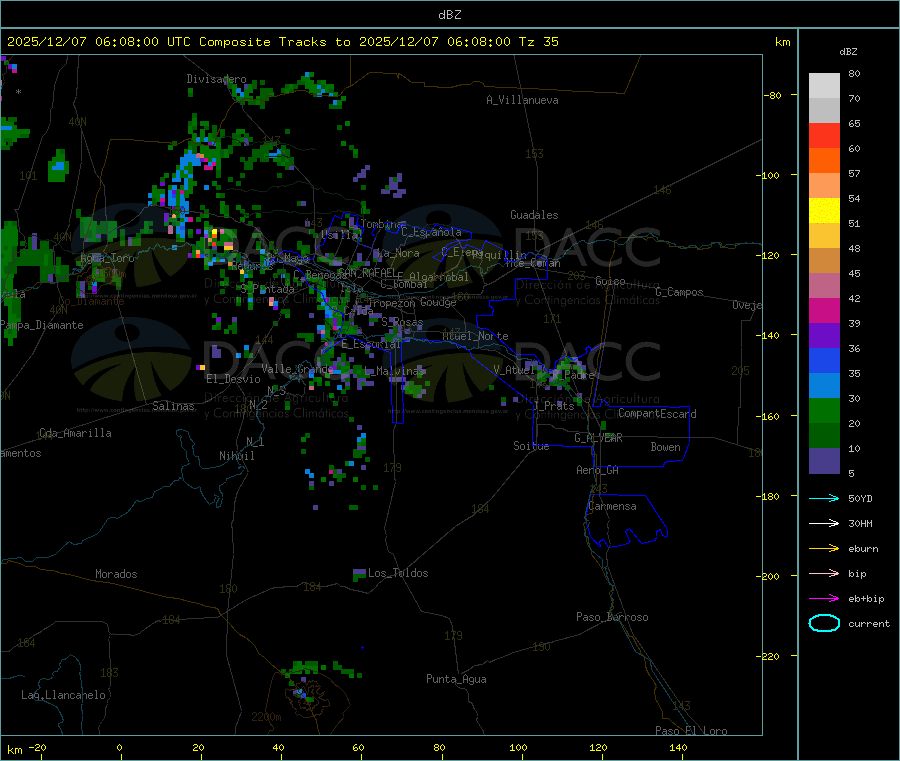Click the 'Valle_Grande' map label
The height and width of the screenshot is (761, 900).
pos(297,368)
